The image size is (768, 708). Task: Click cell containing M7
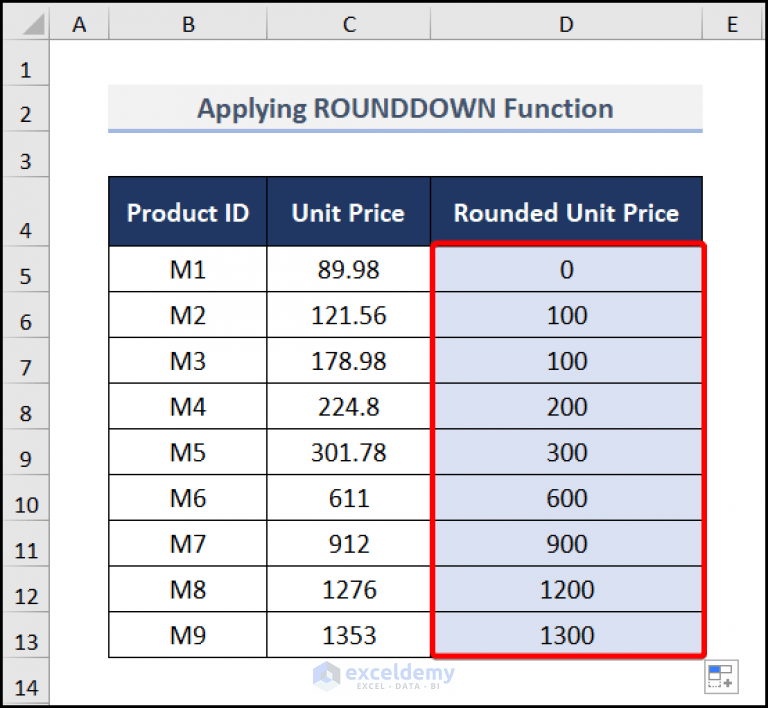(x=188, y=543)
